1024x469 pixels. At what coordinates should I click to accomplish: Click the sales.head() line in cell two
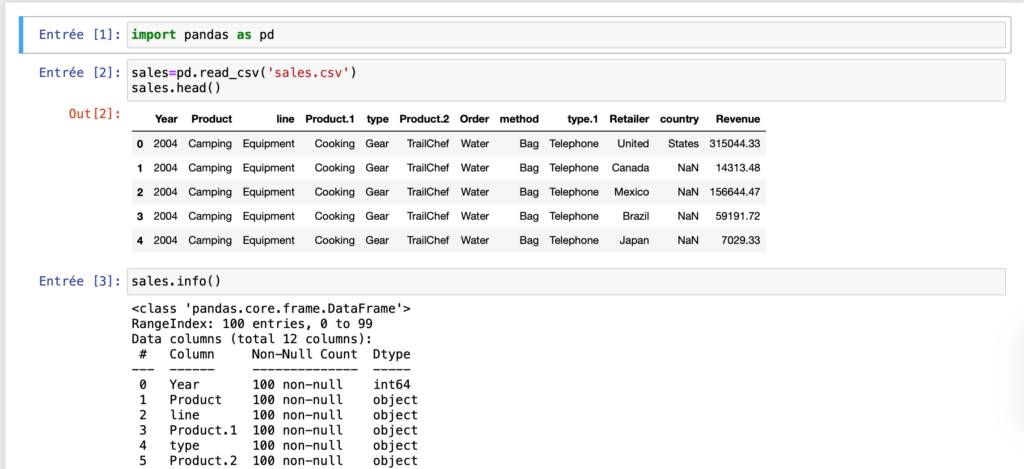183,88
